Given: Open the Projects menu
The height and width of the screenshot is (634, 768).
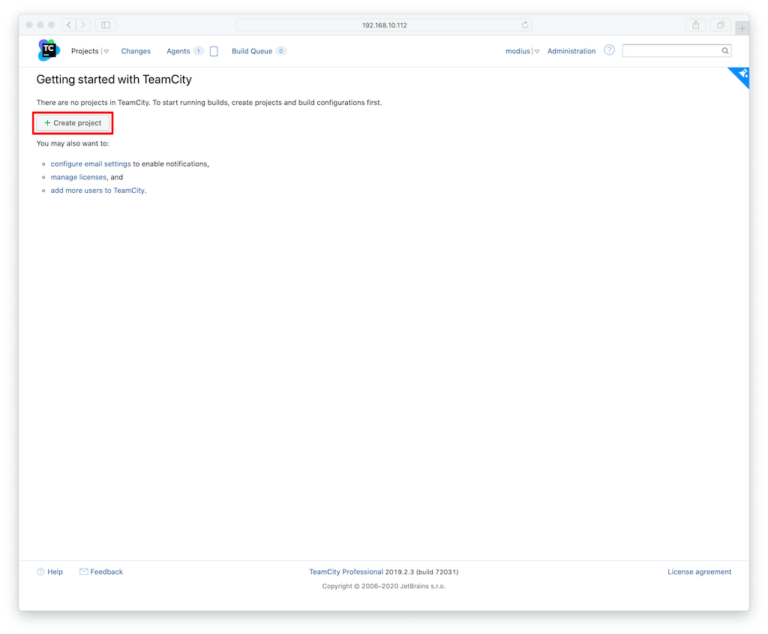Looking at the screenshot, I should pyautogui.click(x=85, y=51).
